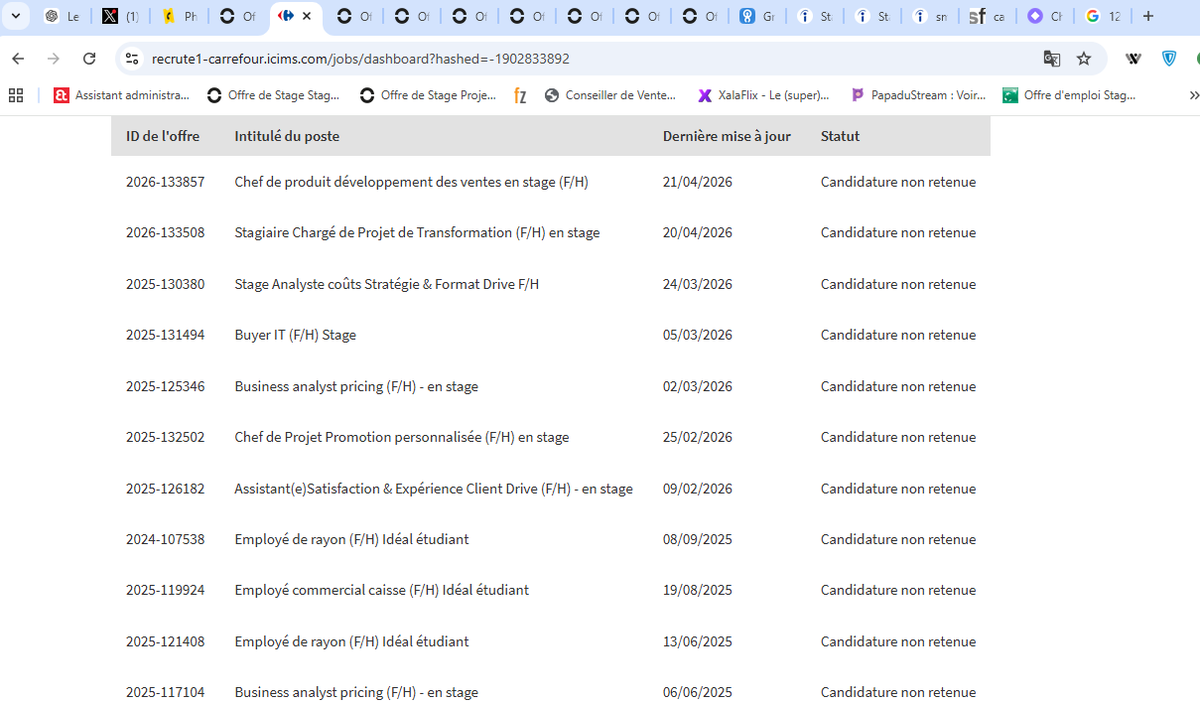Screen dimensions: 1200x704
Task: Open 'Employé commercial caisse (F/H)' posting
Action: pos(382,590)
